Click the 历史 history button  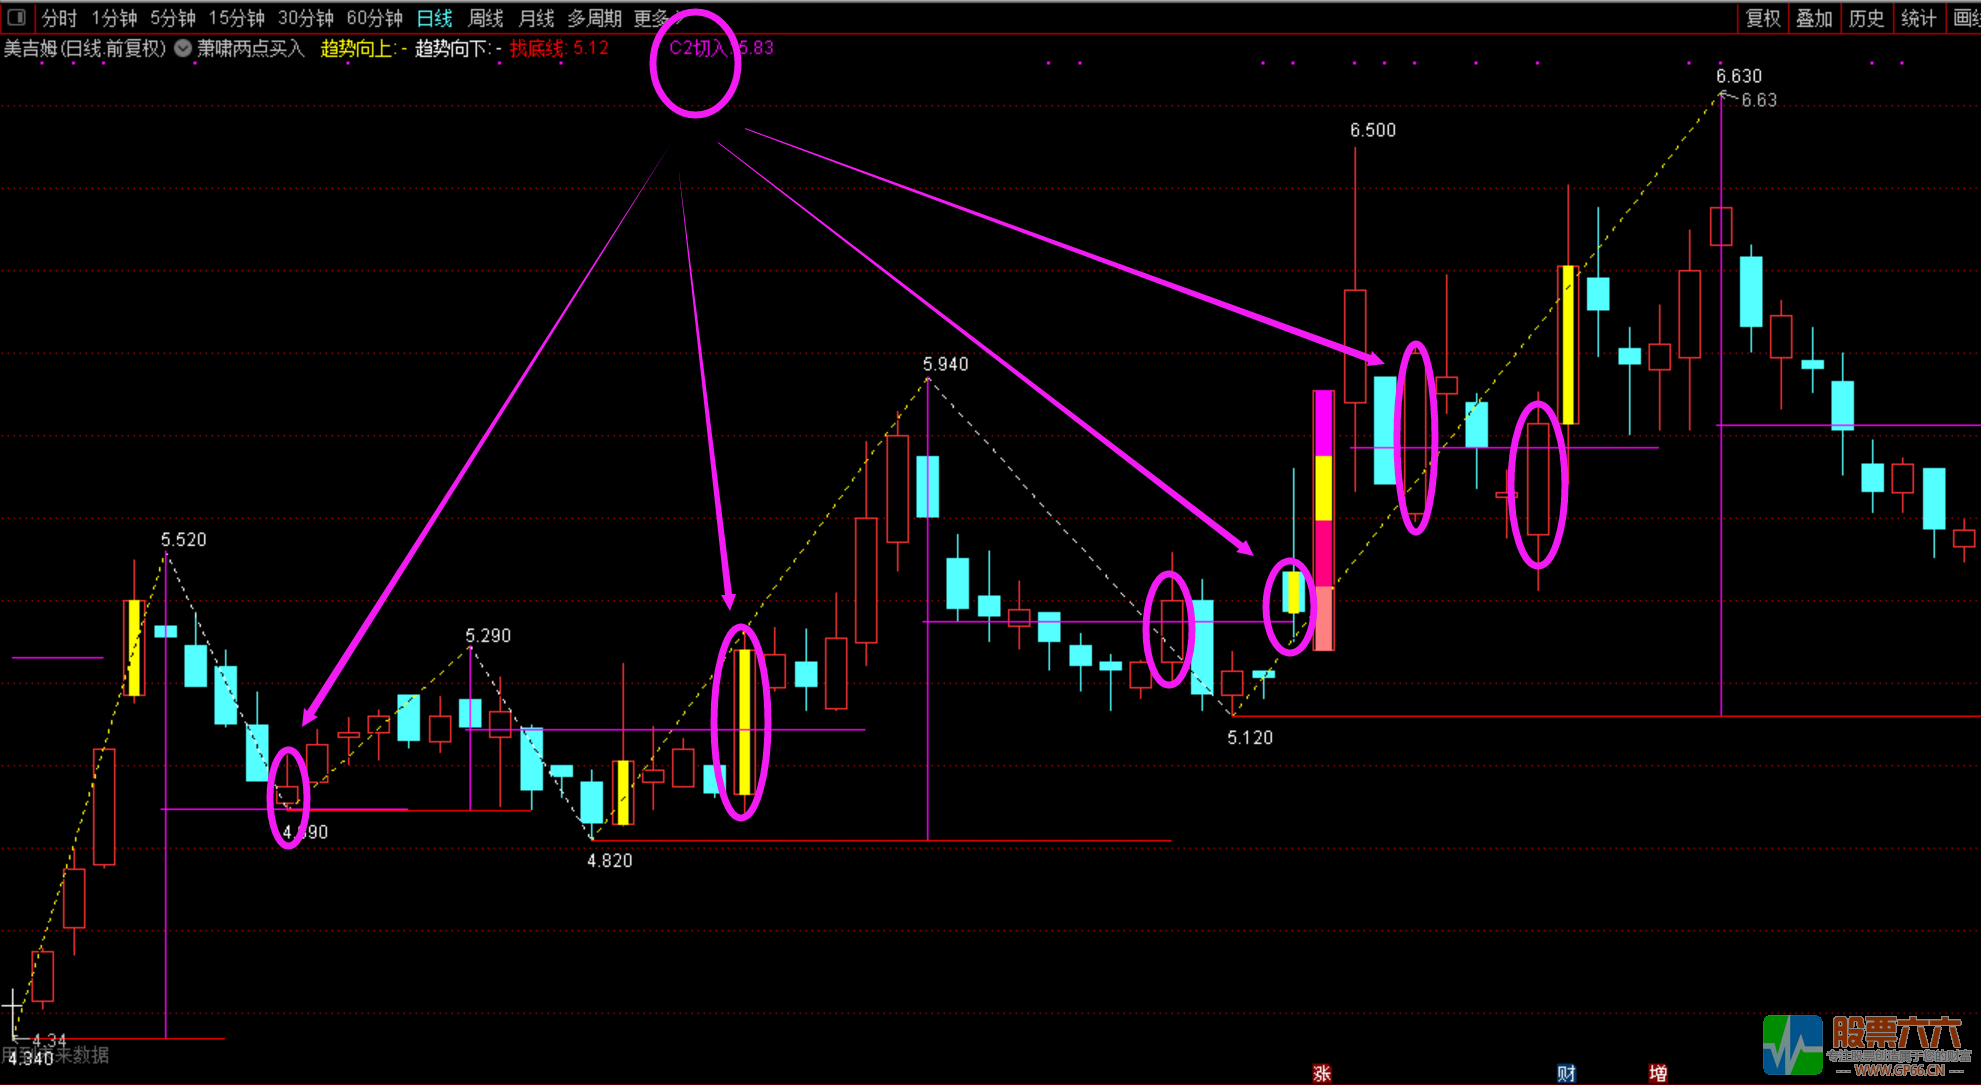coord(1866,18)
